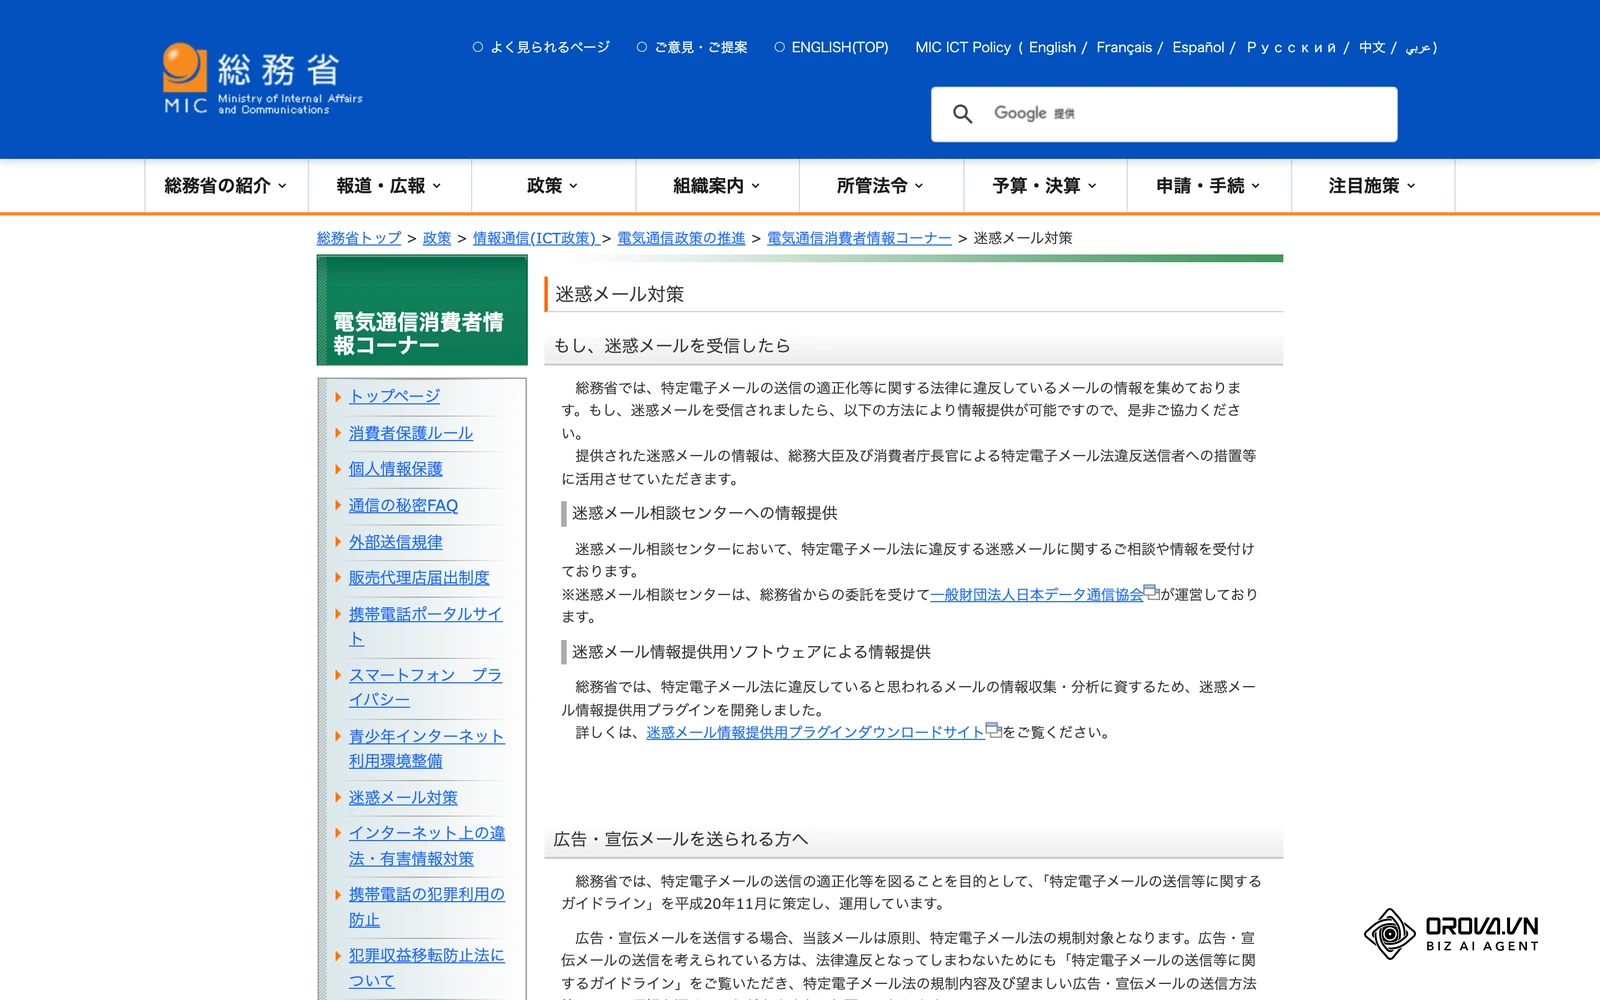1600x1000 pixels.
Task: Open 外部送信規律 in the sidebar
Action: 395,542
